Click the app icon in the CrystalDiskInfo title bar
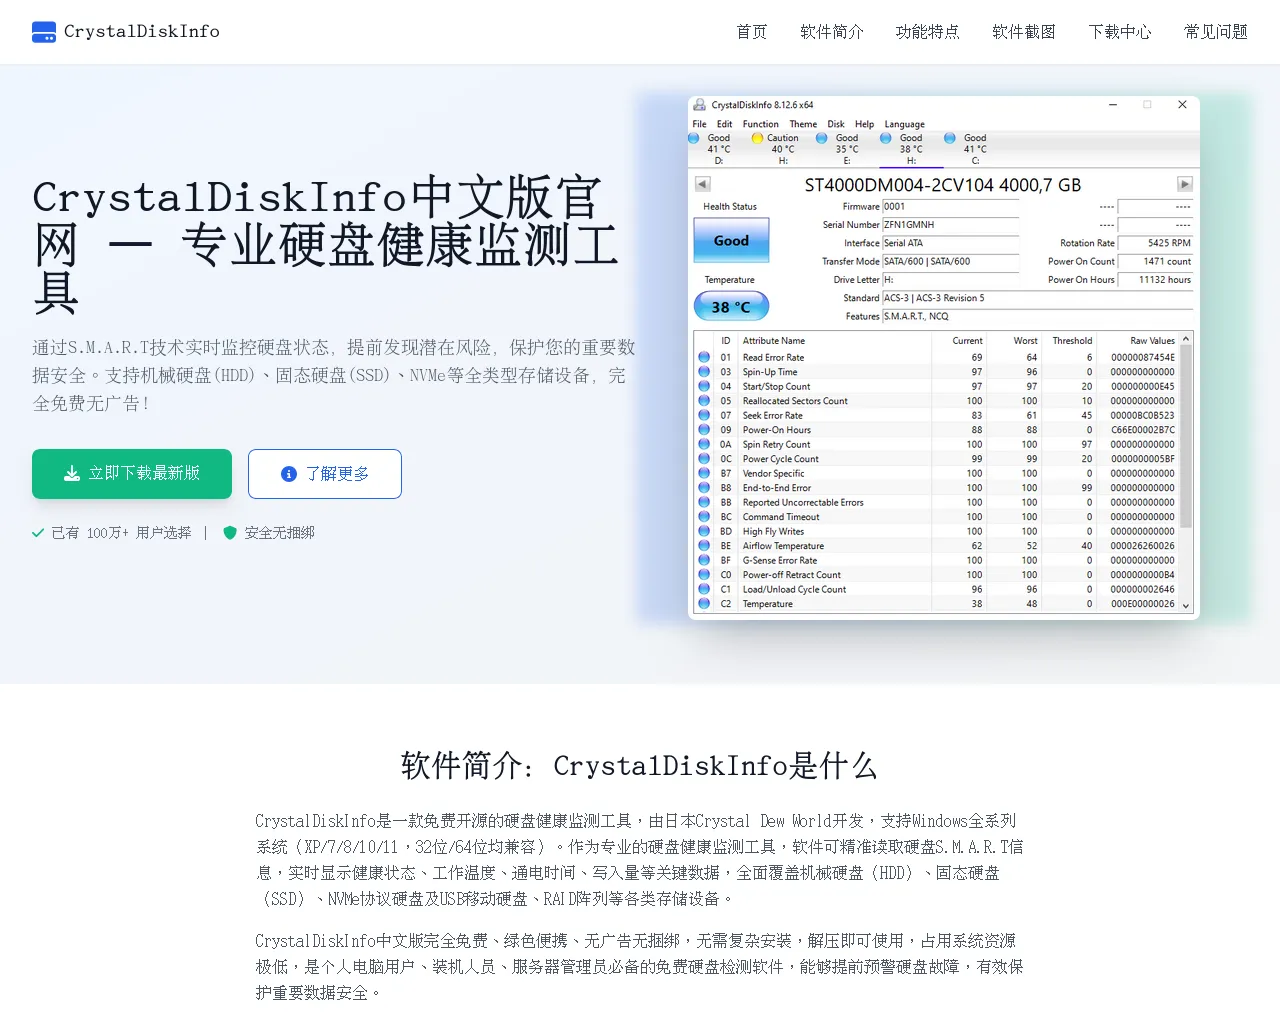Screen dimensions: 1280x1024 700,105
